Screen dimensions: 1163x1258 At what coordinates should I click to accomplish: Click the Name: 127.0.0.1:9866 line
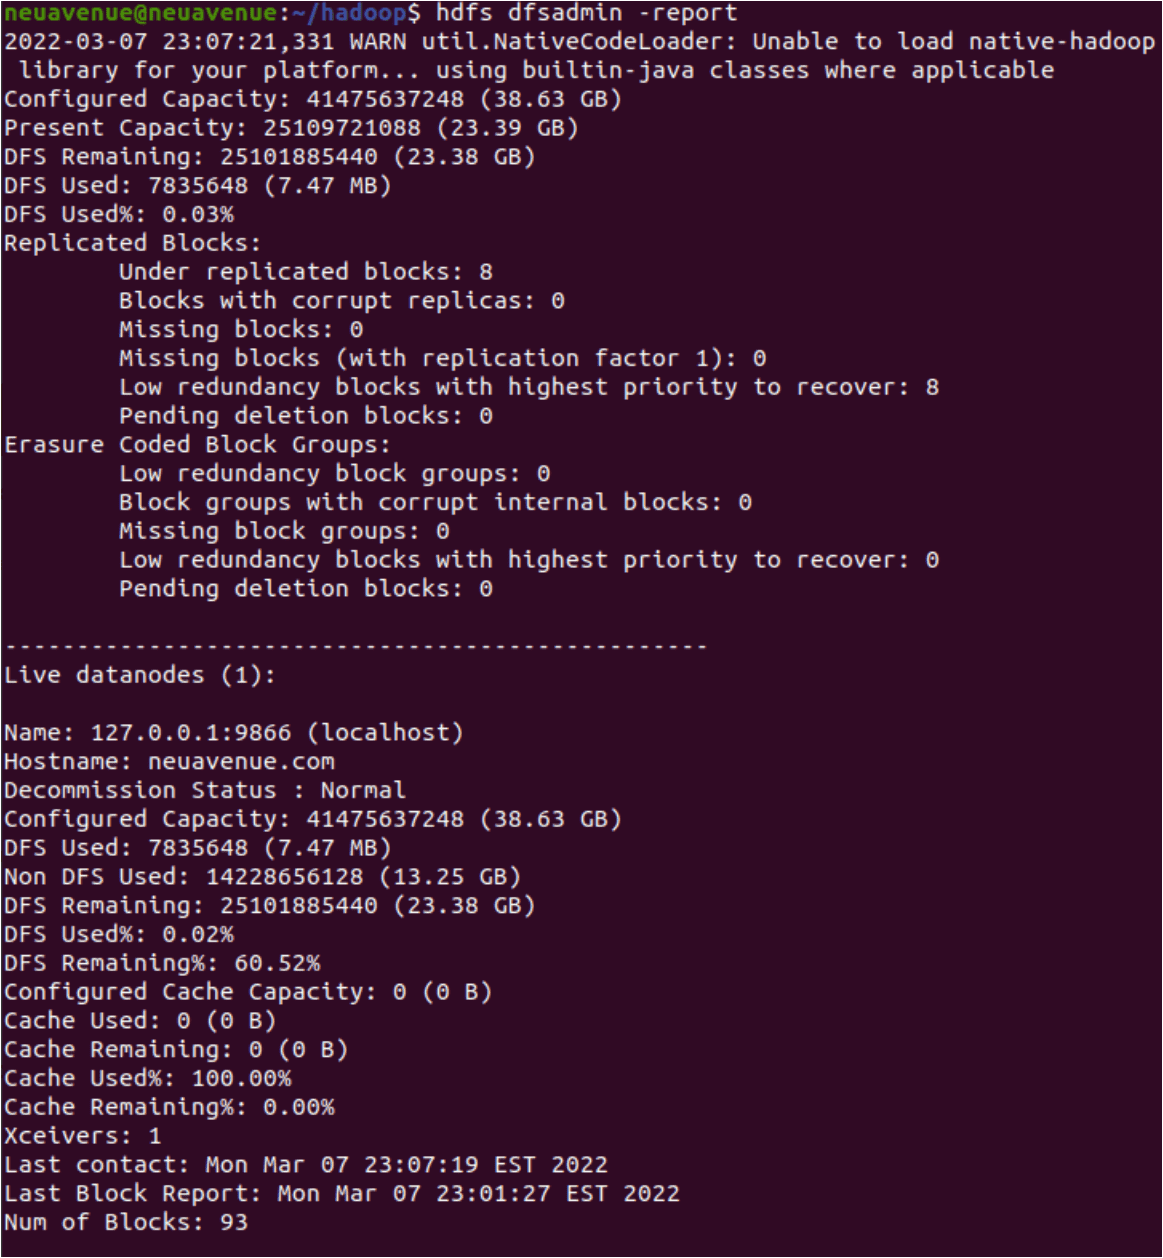[234, 733]
